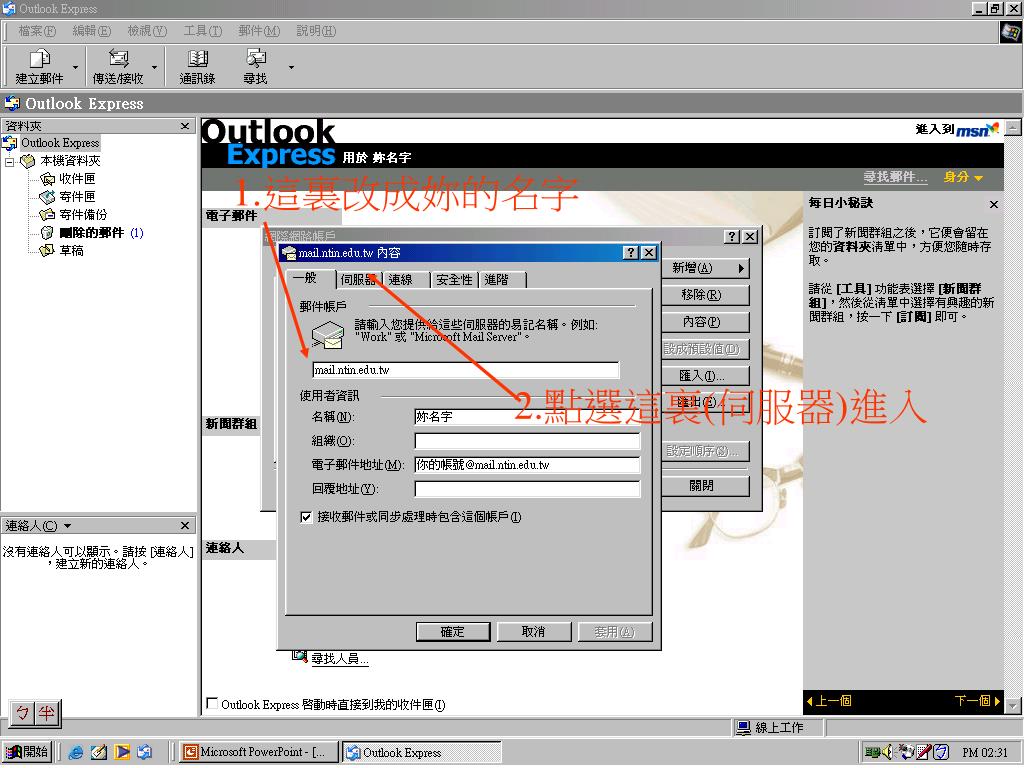Image resolution: width=1024 pixels, height=768 pixels.
Task: Open the 說明(H) menu
Action: click(316, 31)
